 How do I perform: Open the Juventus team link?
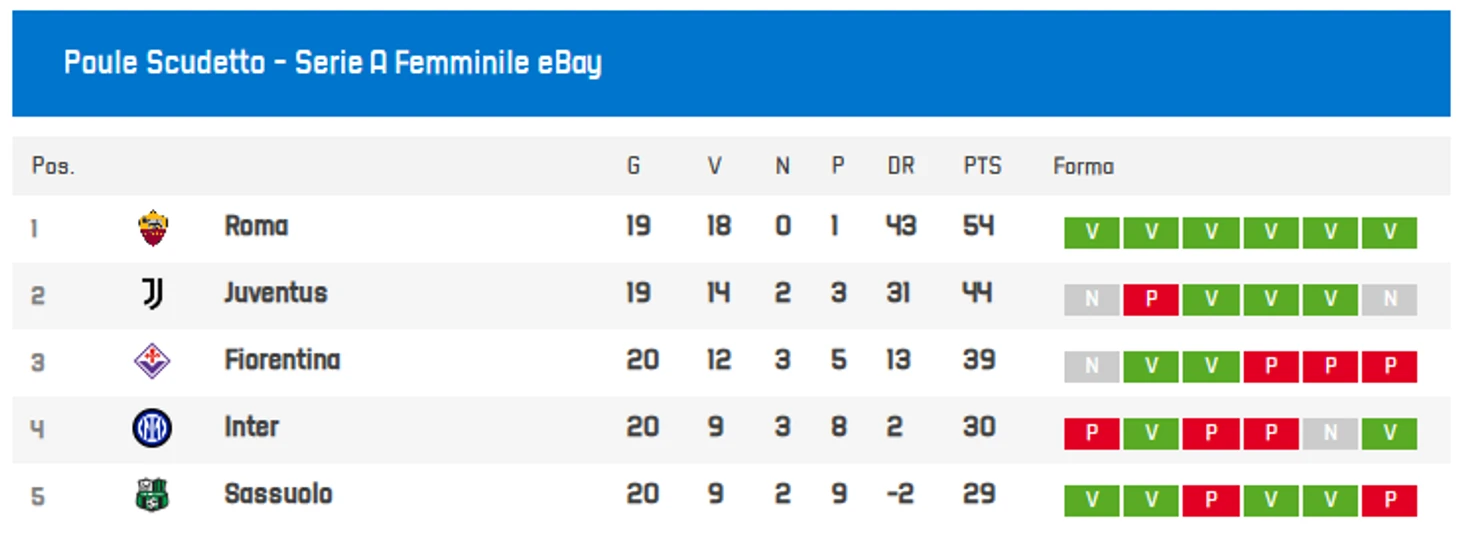point(276,293)
